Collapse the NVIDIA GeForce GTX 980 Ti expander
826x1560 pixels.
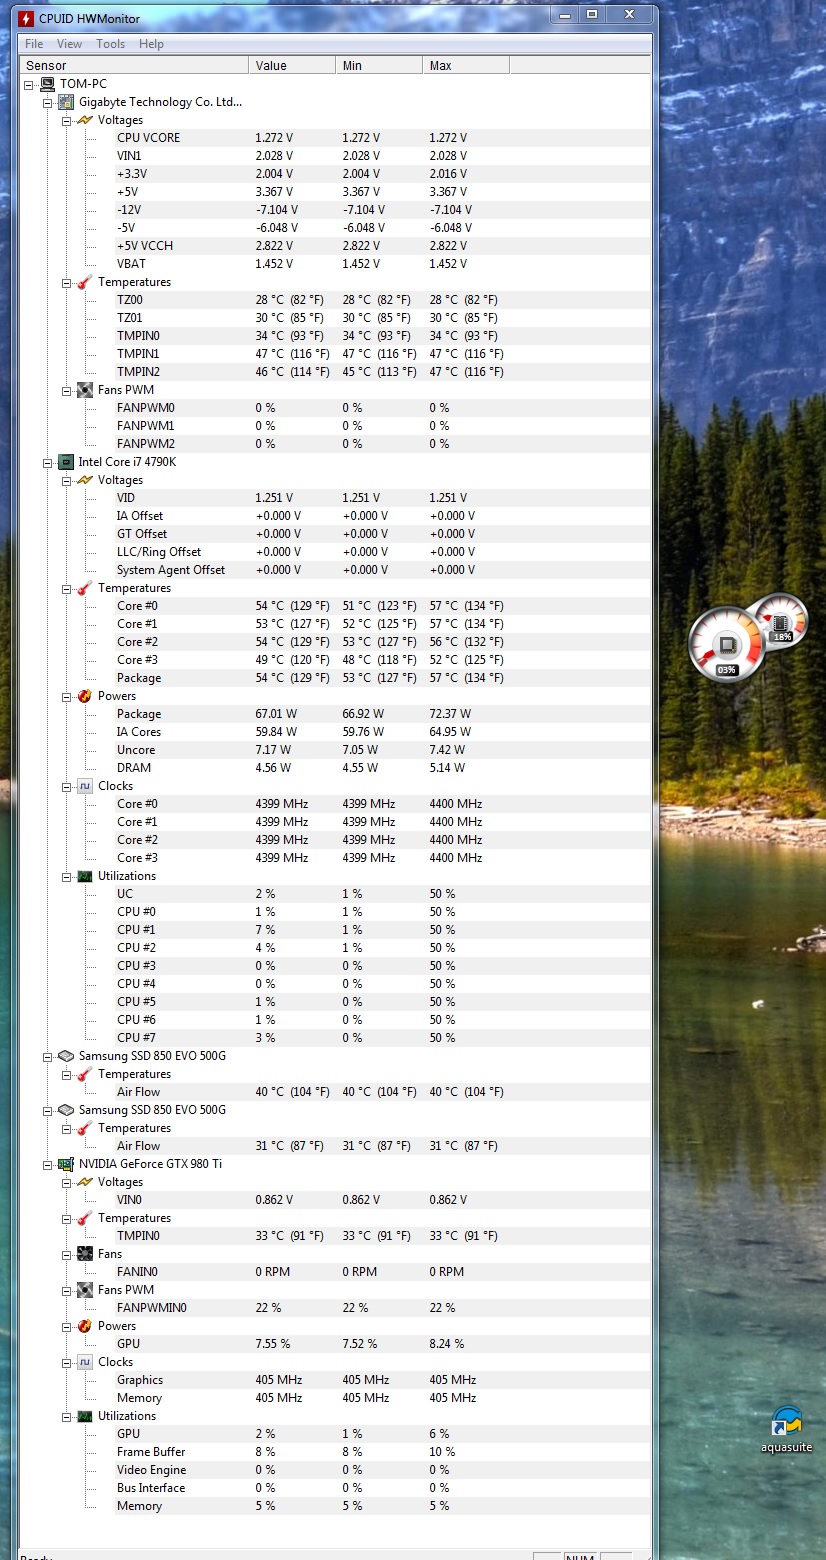pos(47,1164)
